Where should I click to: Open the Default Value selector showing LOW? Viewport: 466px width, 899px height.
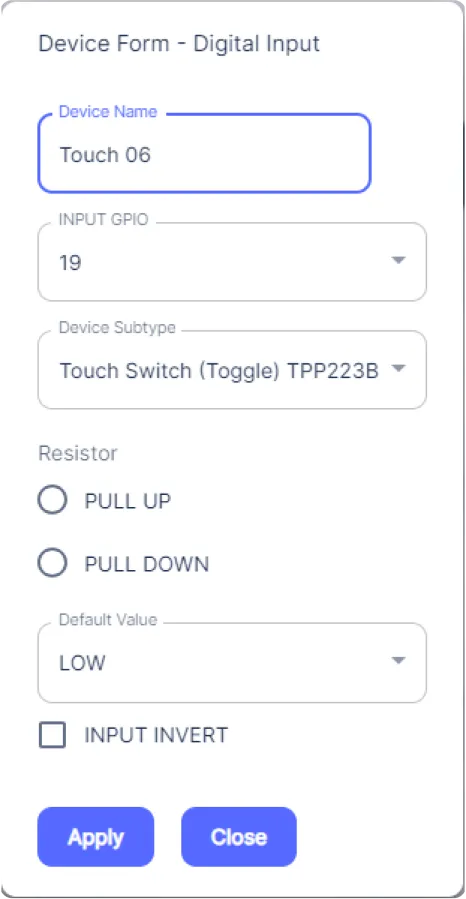(232, 663)
